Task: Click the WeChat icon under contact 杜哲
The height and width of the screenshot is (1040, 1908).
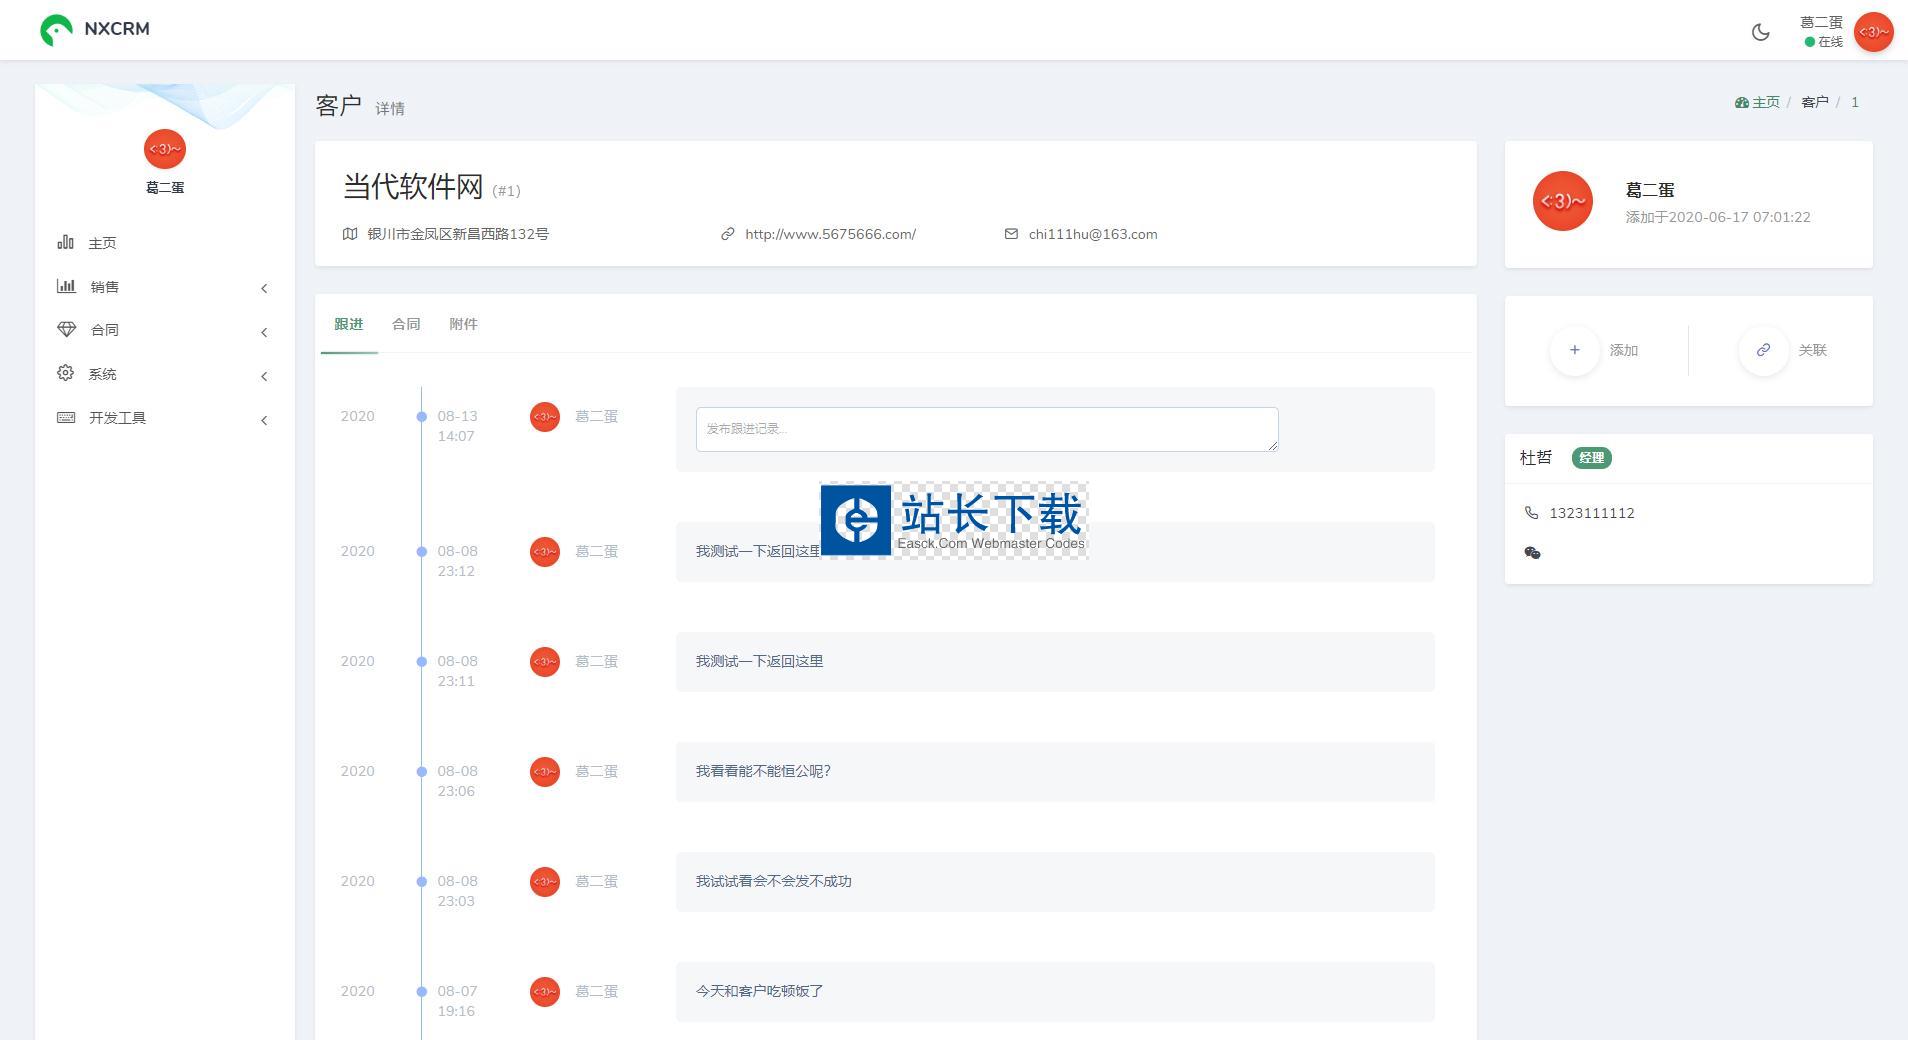Action: pos(1532,552)
